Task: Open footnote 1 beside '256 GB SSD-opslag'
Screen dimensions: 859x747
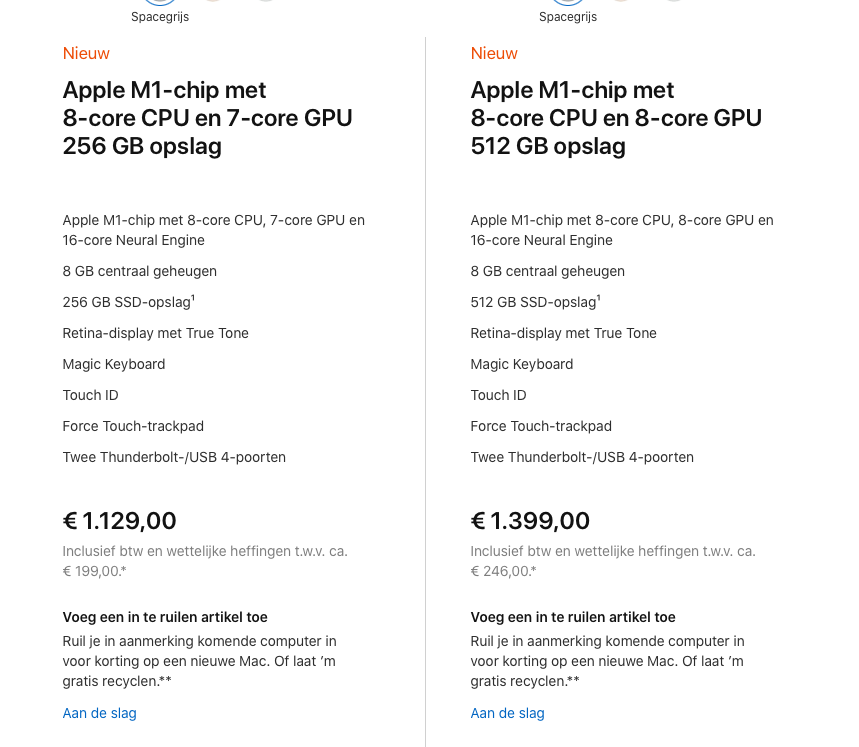Action: point(193,298)
